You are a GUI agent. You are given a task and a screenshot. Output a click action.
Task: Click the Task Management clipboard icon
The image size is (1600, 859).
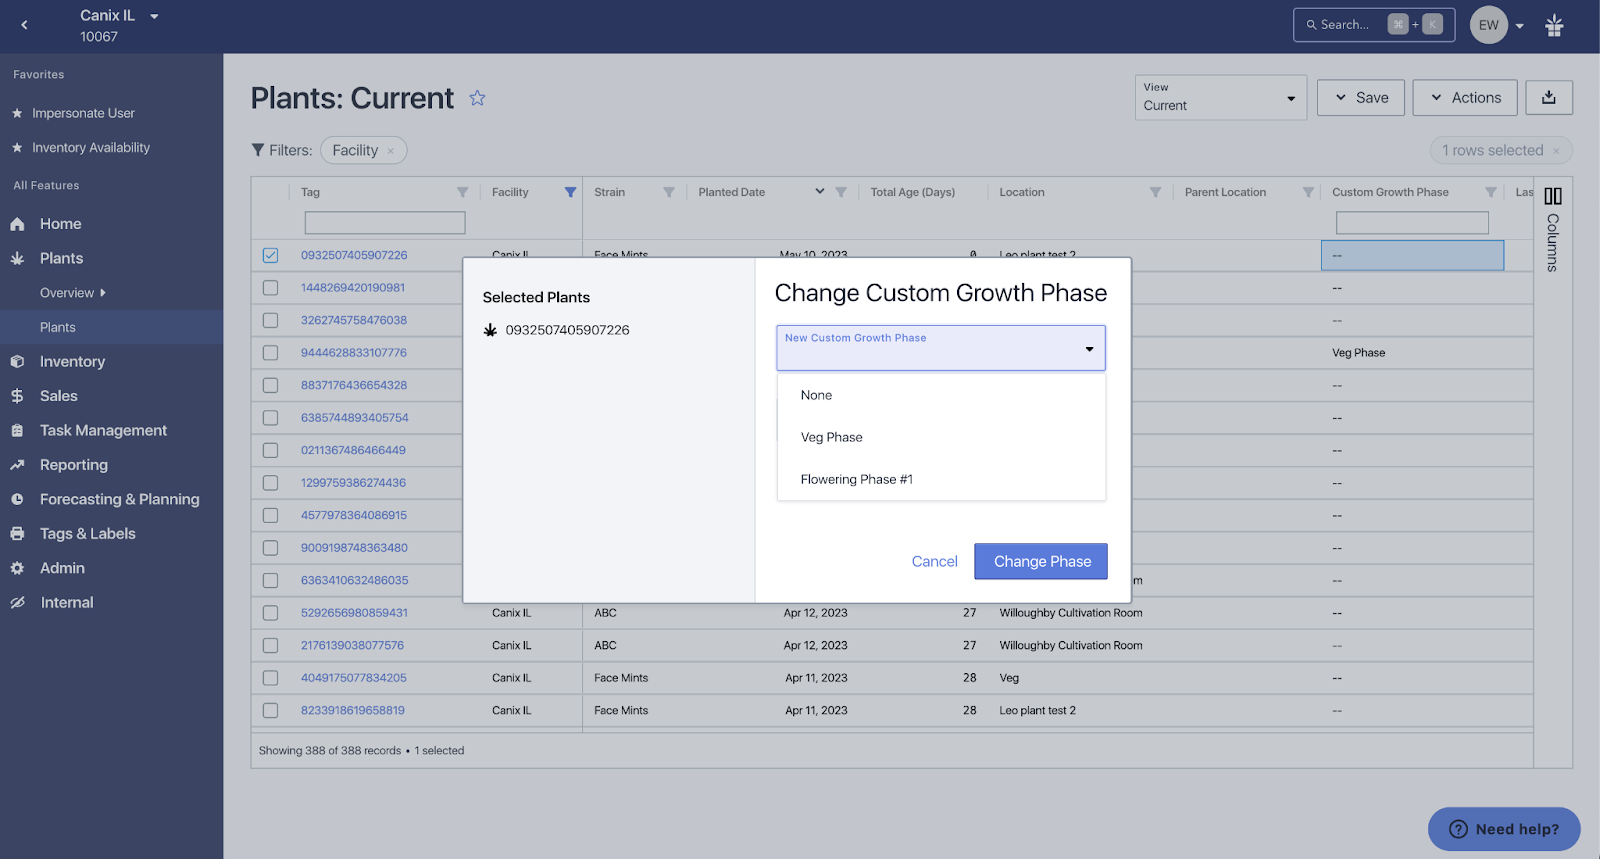click(17, 430)
